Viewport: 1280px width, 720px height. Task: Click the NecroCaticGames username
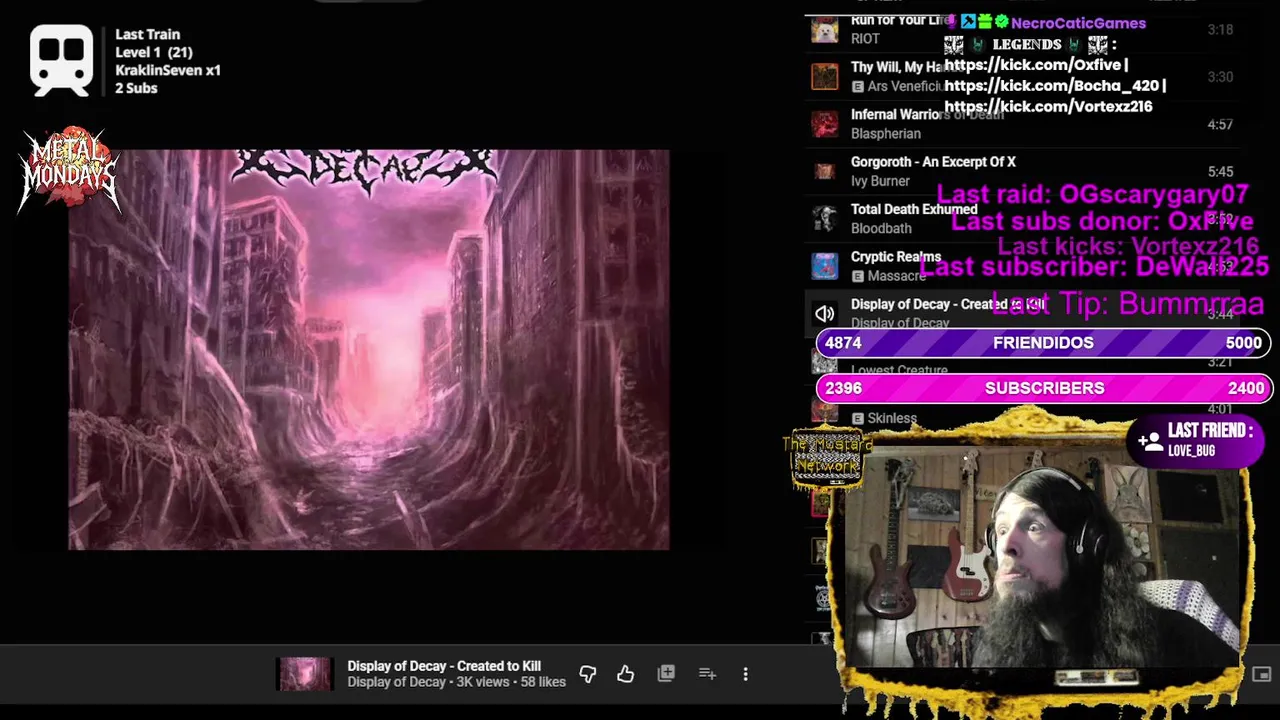tap(1078, 23)
